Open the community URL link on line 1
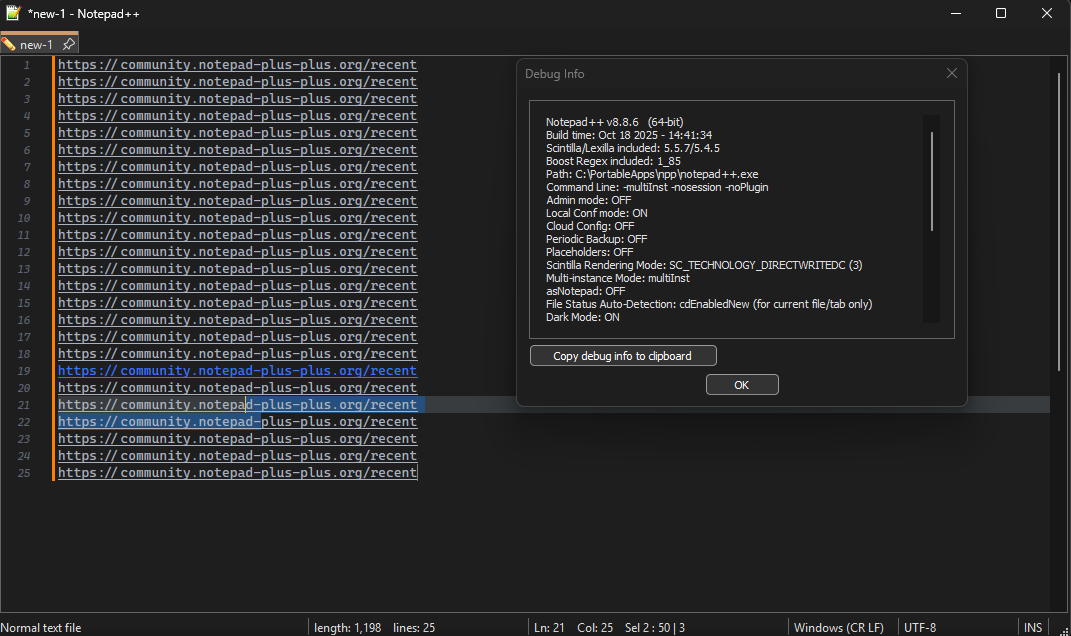 point(237,64)
